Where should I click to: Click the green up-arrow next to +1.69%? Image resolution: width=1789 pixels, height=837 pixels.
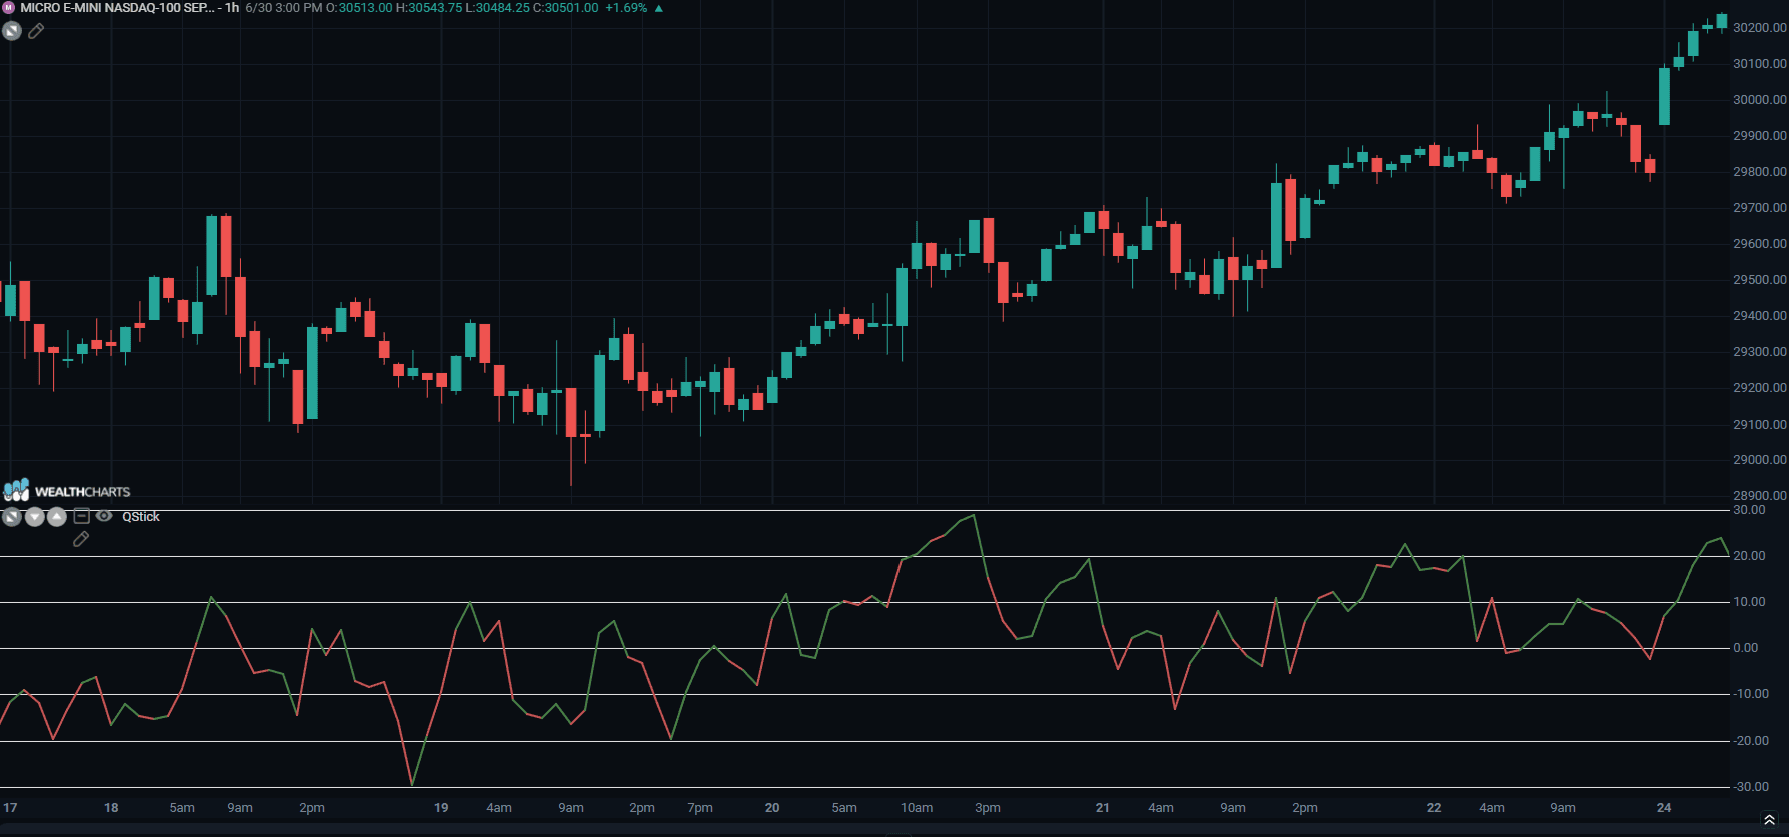tap(658, 8)
